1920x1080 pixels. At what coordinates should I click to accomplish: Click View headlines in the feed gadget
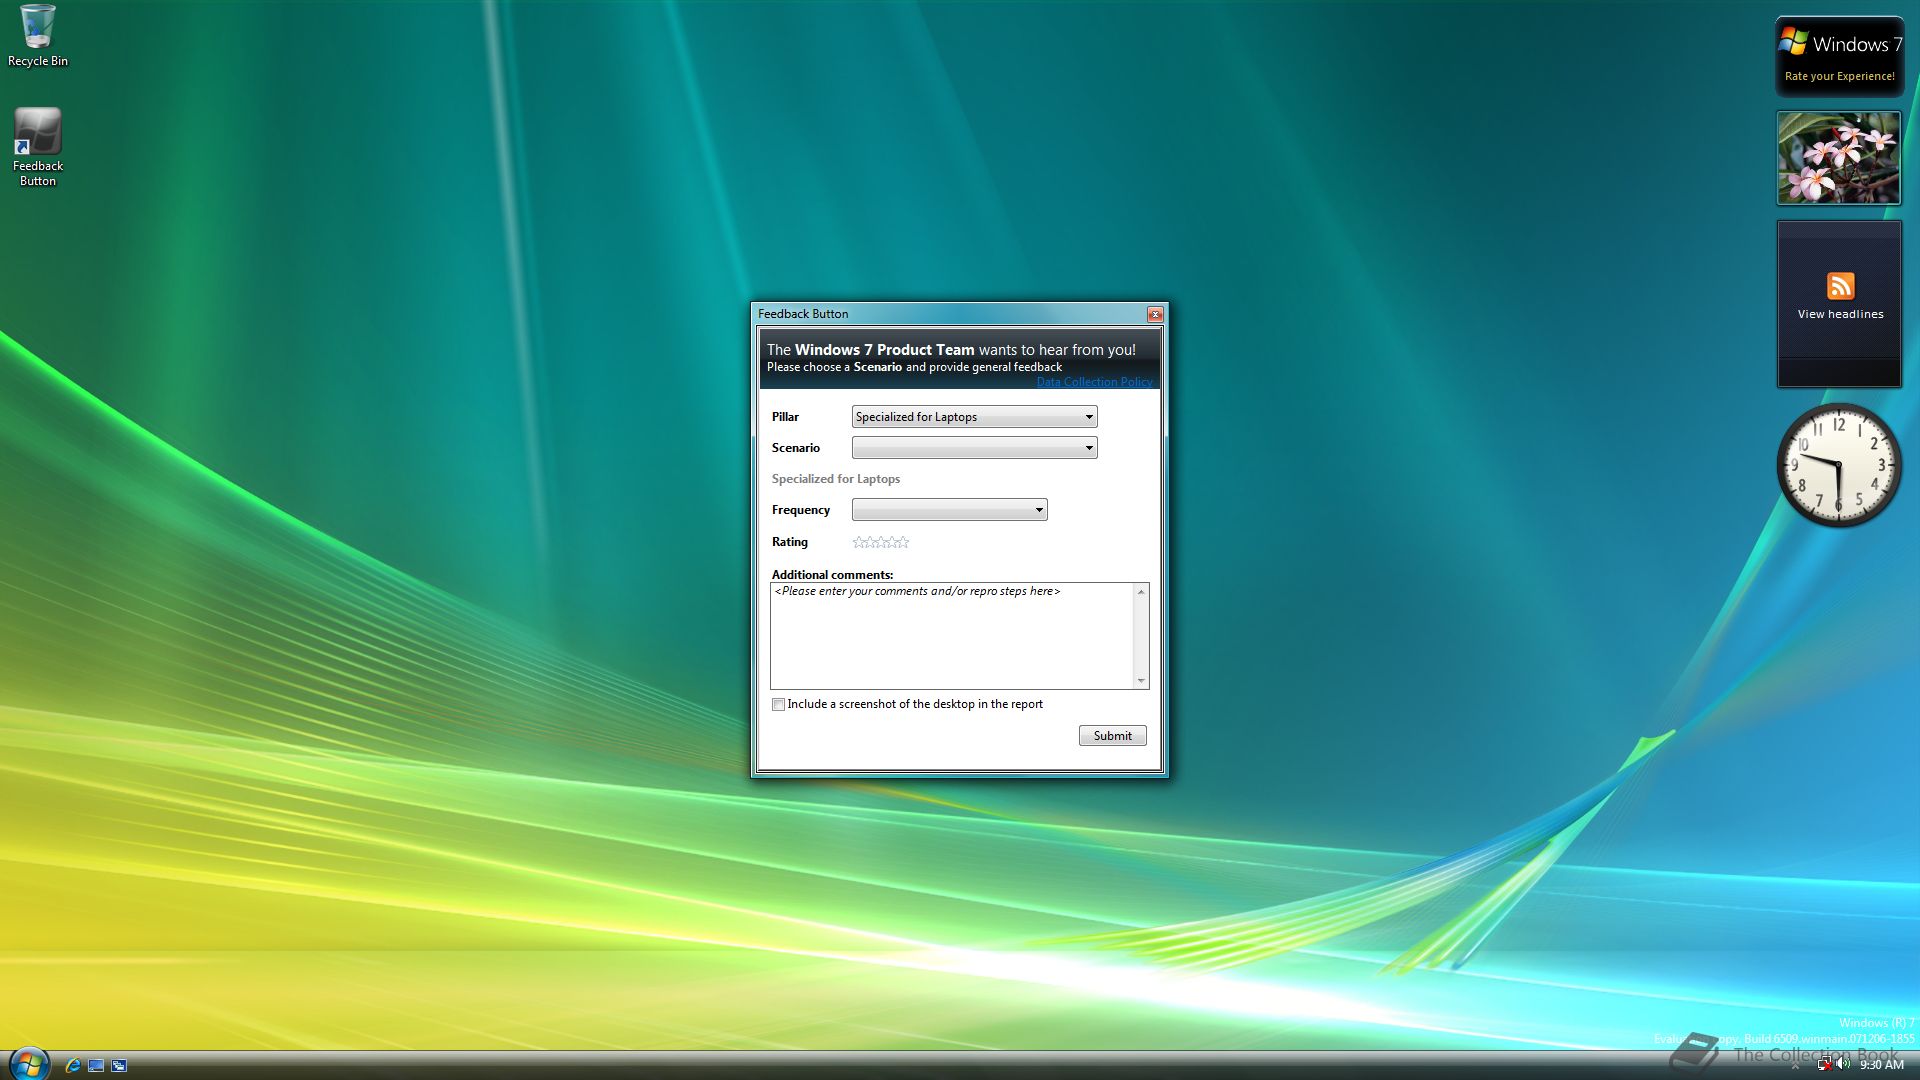coord(1840,314)
